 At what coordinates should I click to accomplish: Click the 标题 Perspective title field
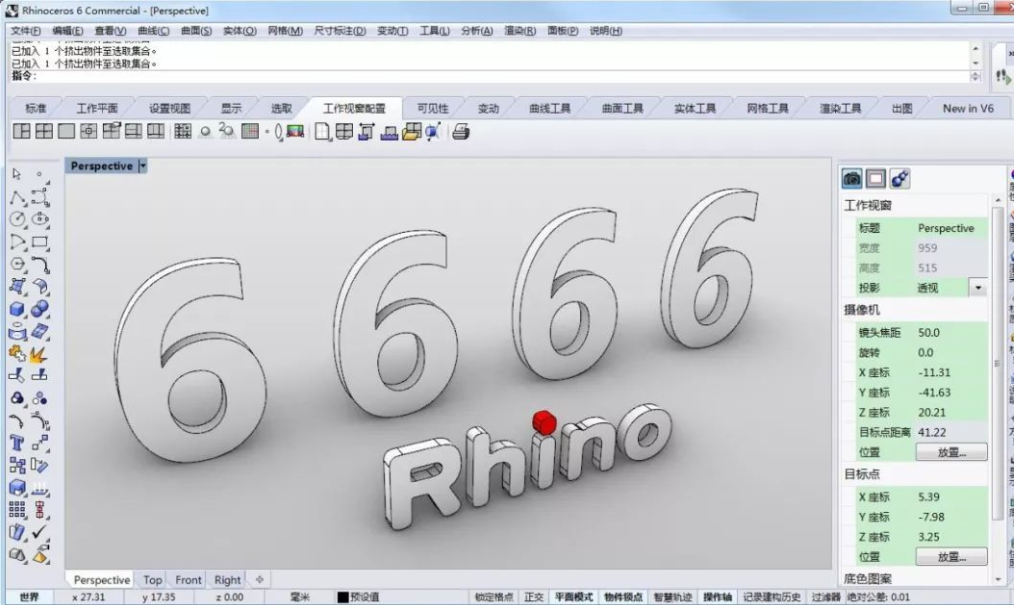point(951,228)
